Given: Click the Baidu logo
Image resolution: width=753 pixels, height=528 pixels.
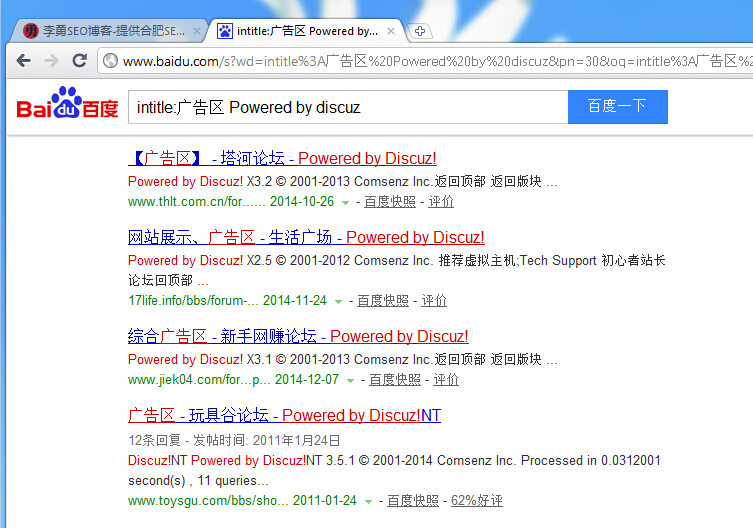Looking at the screenshot, I should click(67, 103).
